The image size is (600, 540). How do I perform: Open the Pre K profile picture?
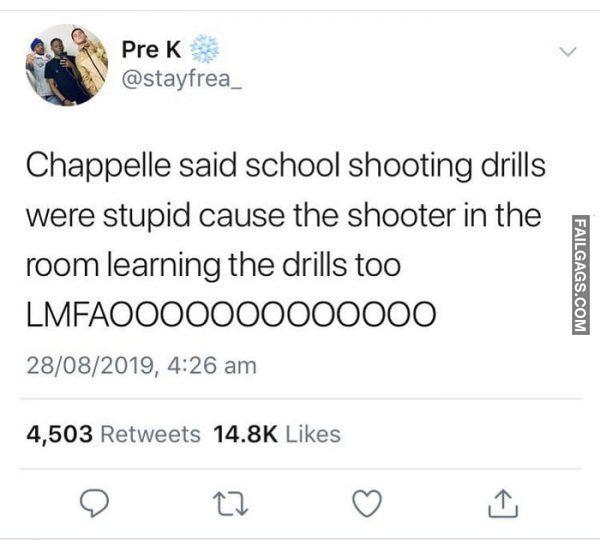click(67, 65)
